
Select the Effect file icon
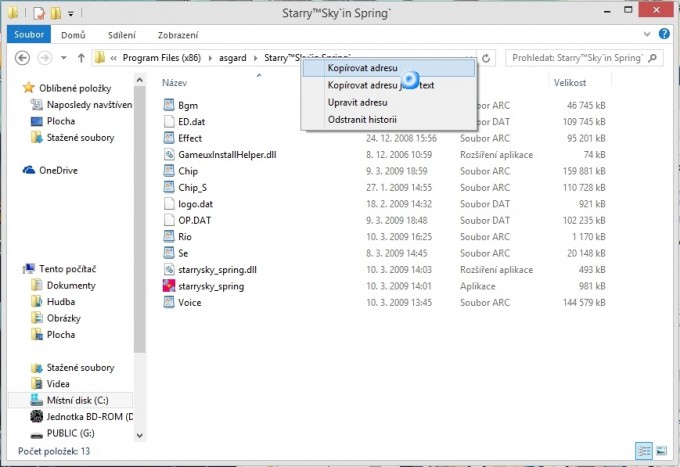point(169,138)
